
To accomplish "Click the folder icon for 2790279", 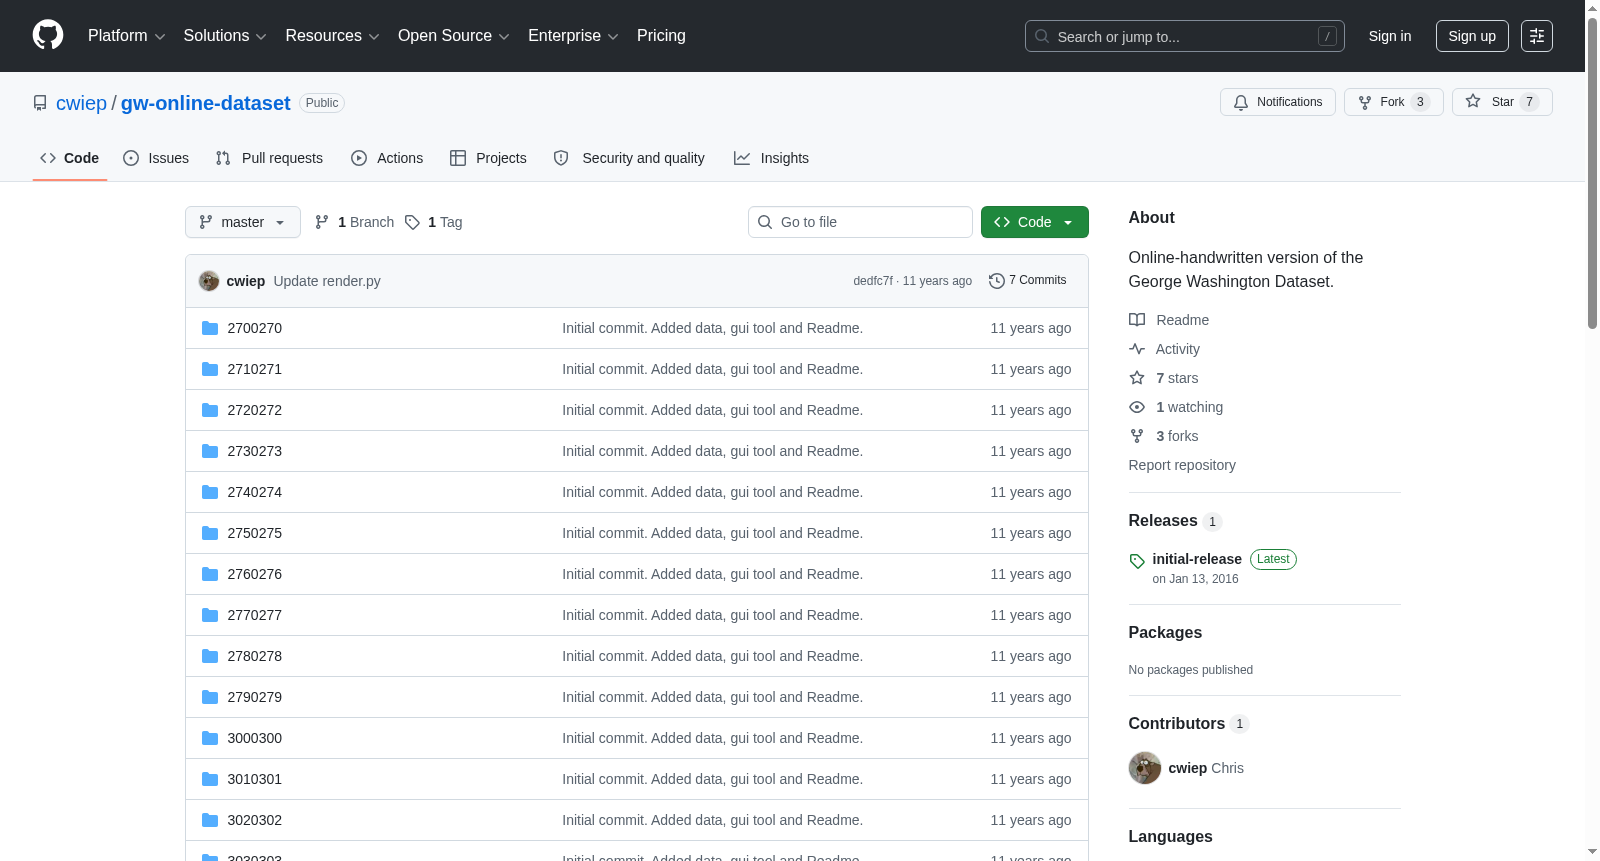I will tap(210, 697).
